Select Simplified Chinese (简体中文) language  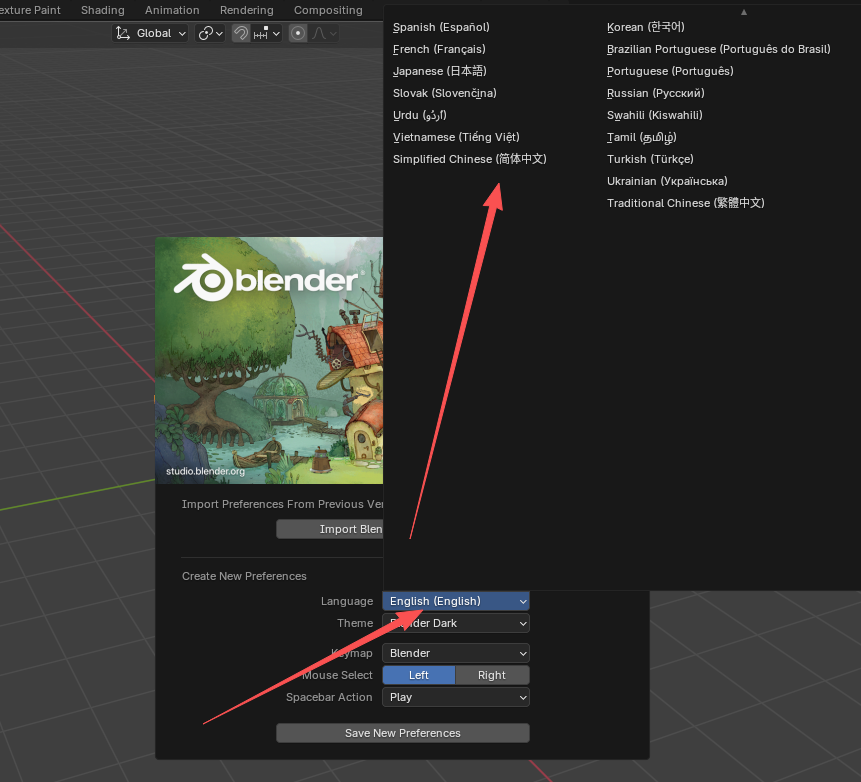point(469,158)
